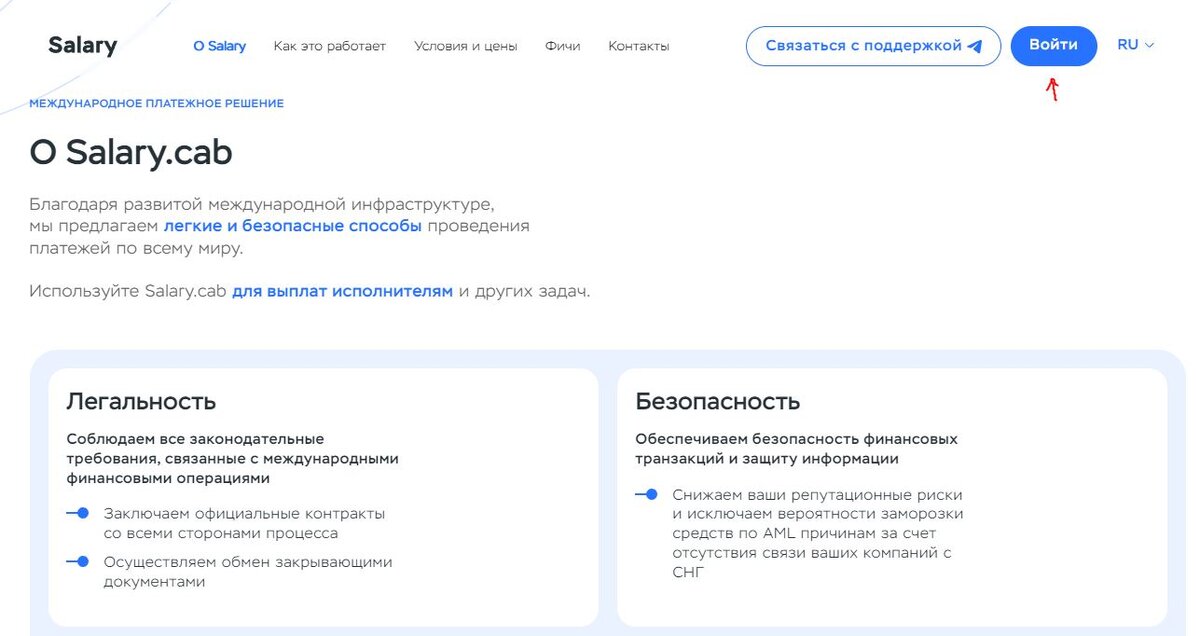This screenshot has width=1200, height=636.
Task: Click the "Безопасность" card heading
Action: click(718, 401)
